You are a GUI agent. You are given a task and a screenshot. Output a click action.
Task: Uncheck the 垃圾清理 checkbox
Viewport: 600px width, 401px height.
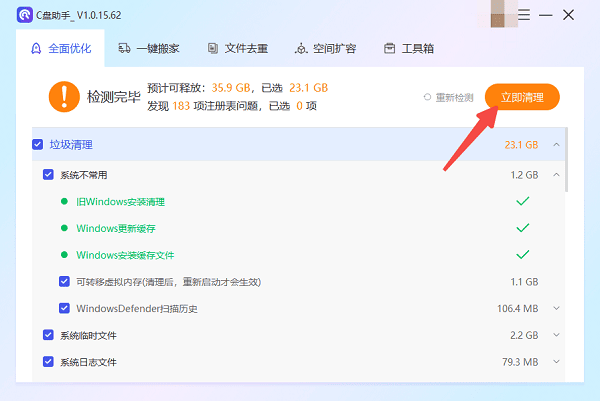pyautogui.click(x=38, y=145)
